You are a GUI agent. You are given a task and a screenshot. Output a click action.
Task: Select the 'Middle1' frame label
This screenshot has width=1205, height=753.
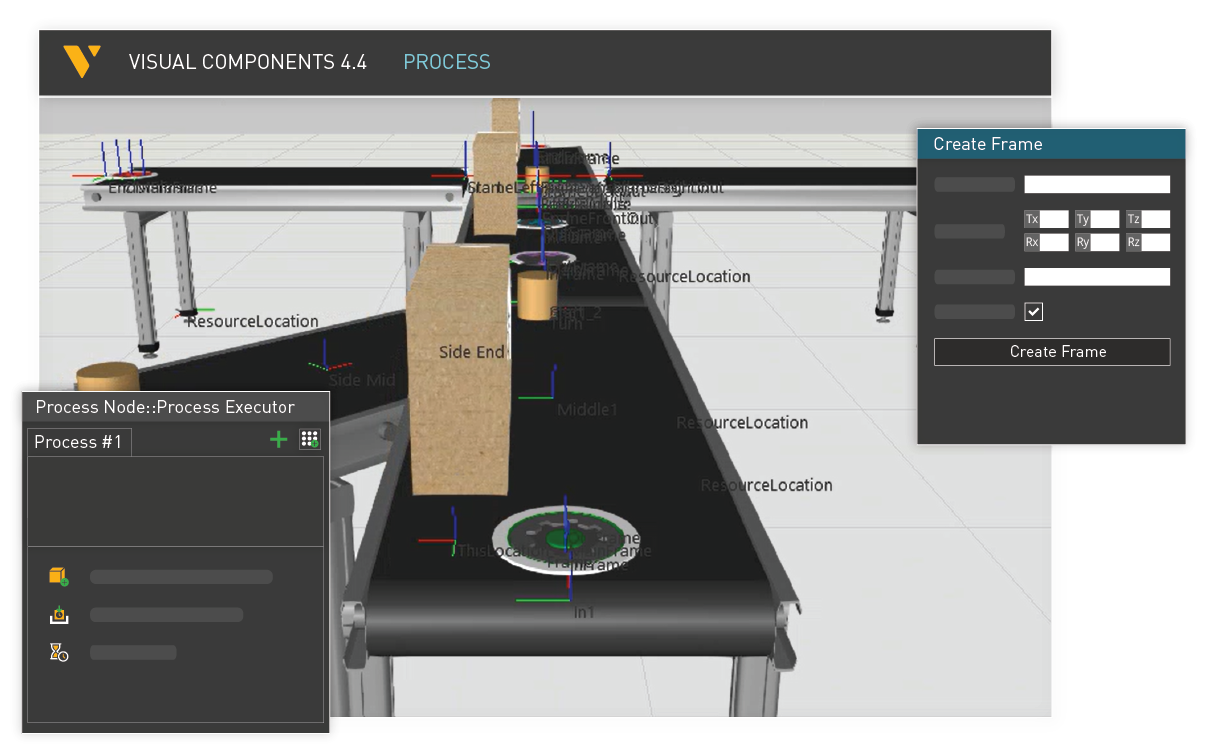pos(588,410)
